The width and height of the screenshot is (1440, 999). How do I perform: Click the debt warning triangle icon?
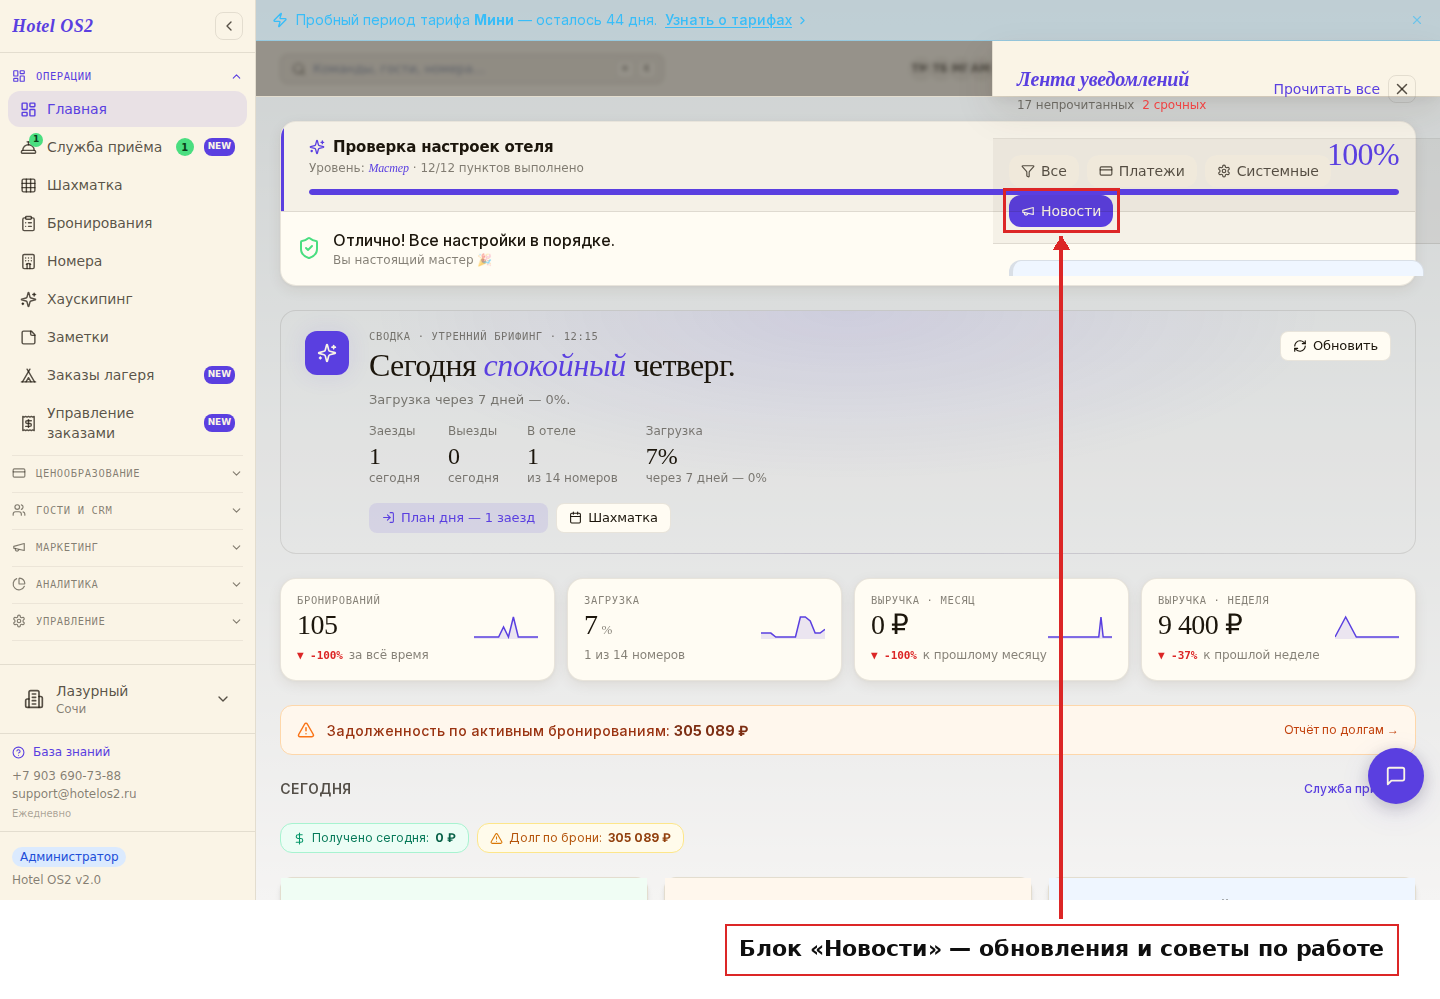point(306,730)
